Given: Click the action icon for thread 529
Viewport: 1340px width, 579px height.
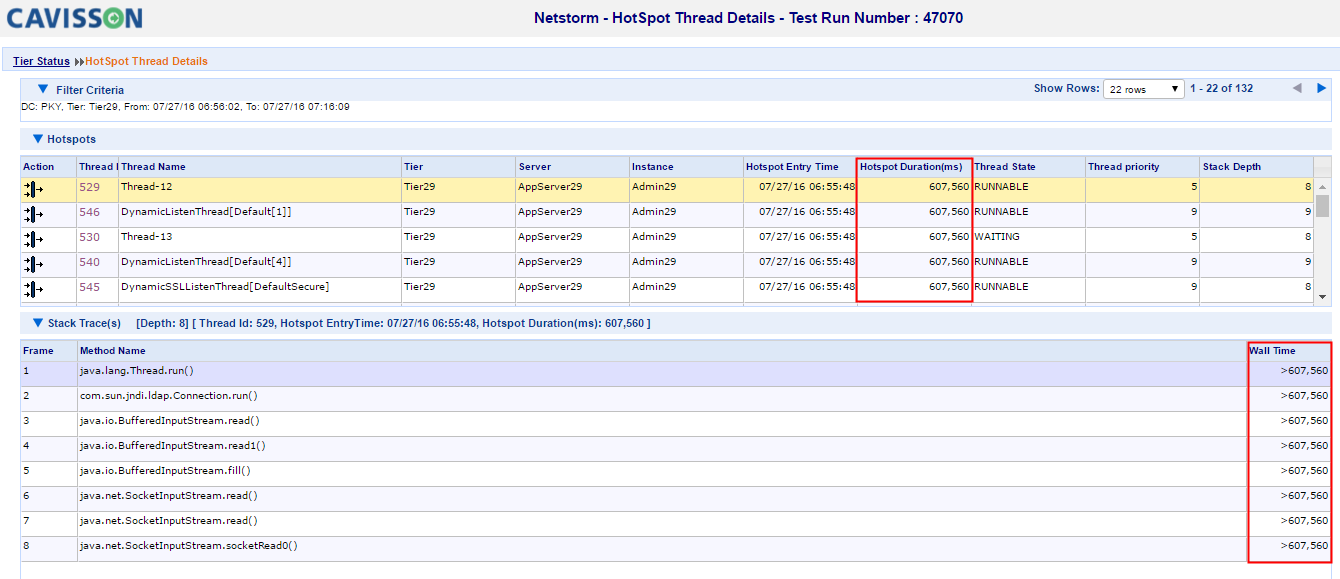Looking at the screenshot, I should pos(33,189).
